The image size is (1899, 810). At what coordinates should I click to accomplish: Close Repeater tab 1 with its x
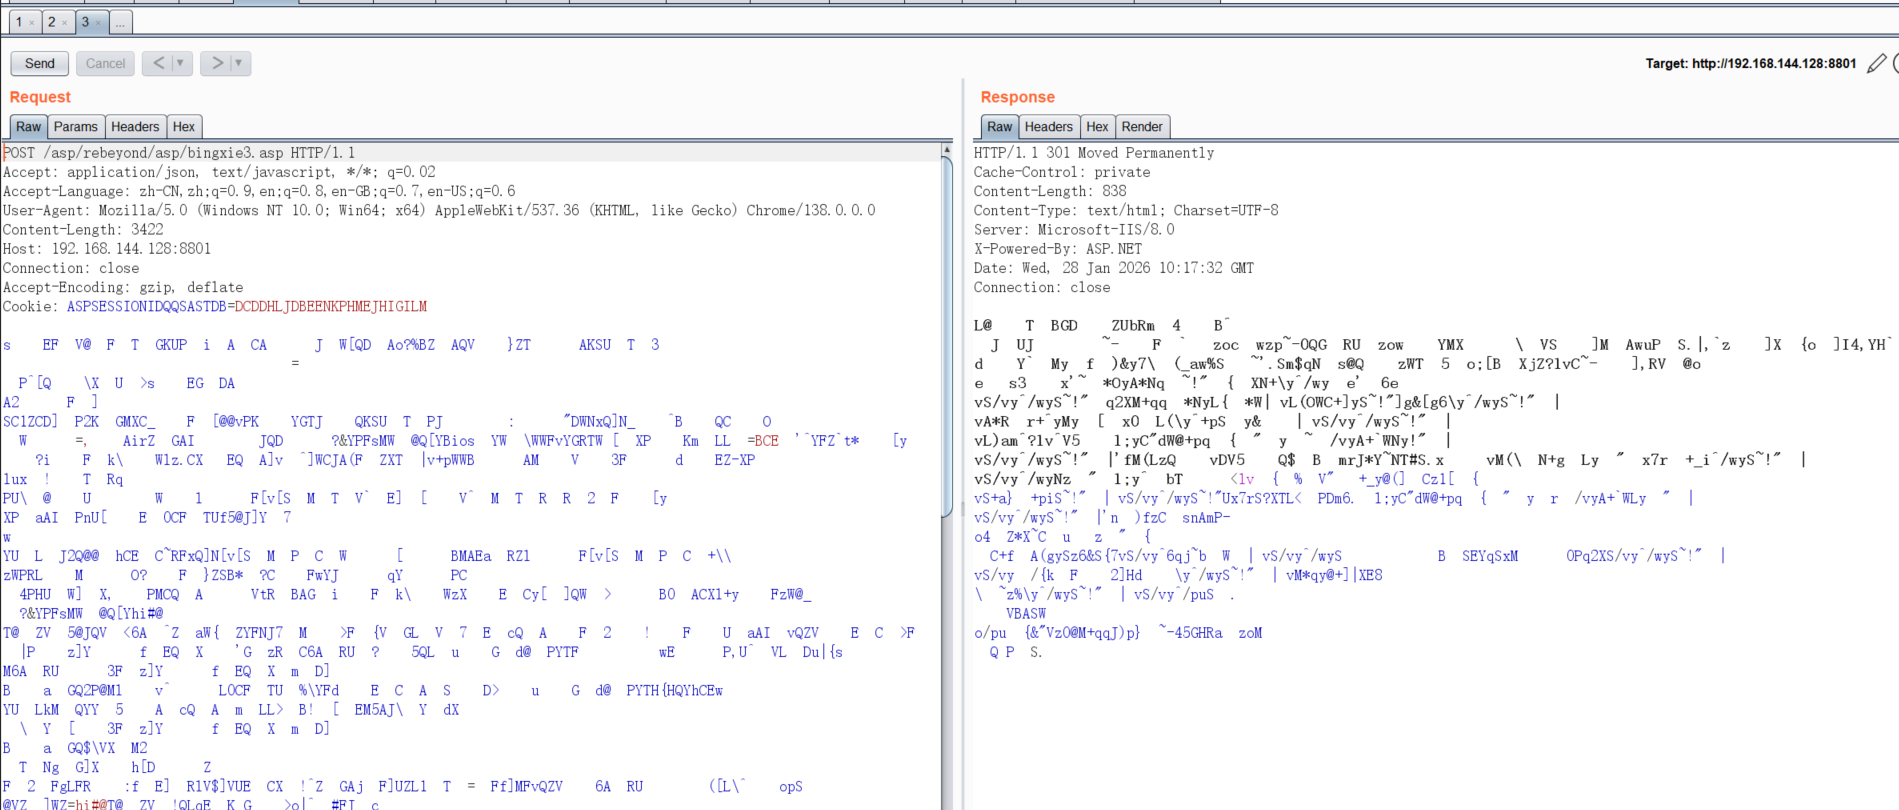click(32, 23)
